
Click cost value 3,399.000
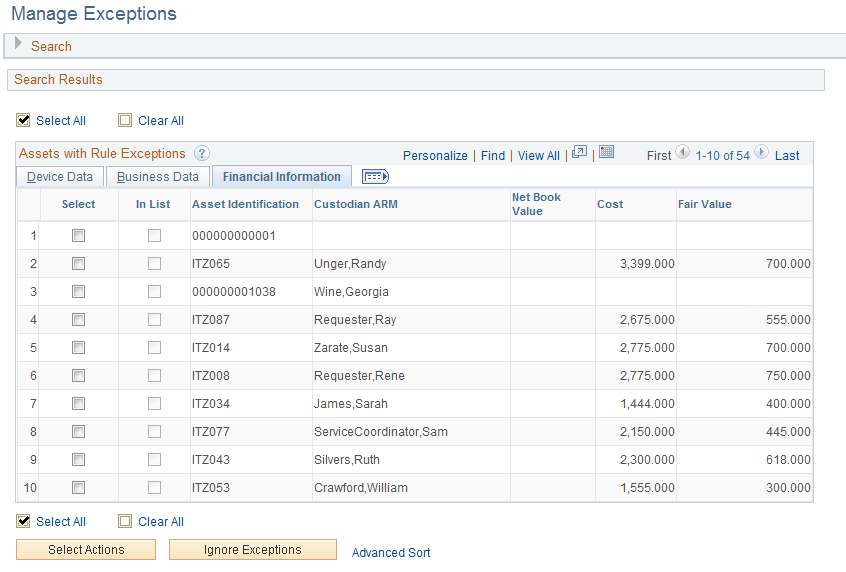pos(647,264)
